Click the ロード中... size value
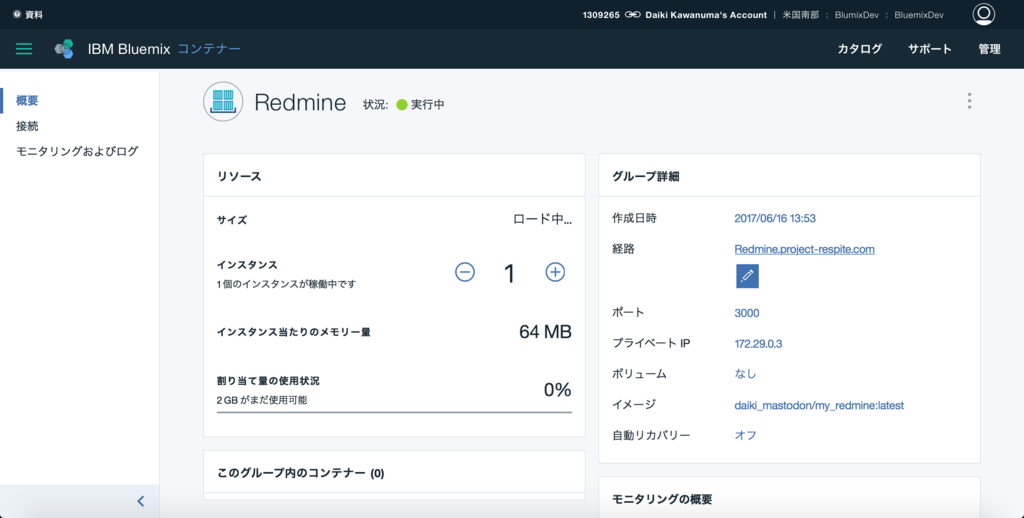 (x=542, y=219)
